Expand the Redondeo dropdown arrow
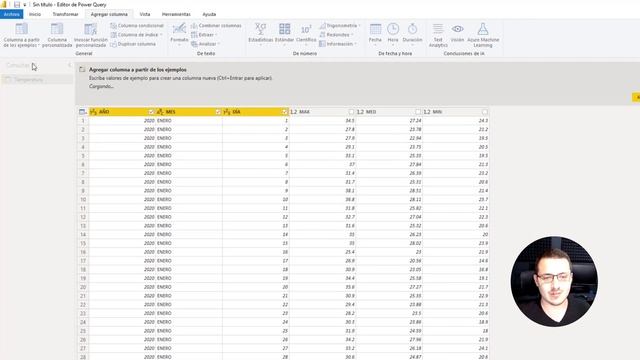 pyautogui.click(x=352, y=35)
